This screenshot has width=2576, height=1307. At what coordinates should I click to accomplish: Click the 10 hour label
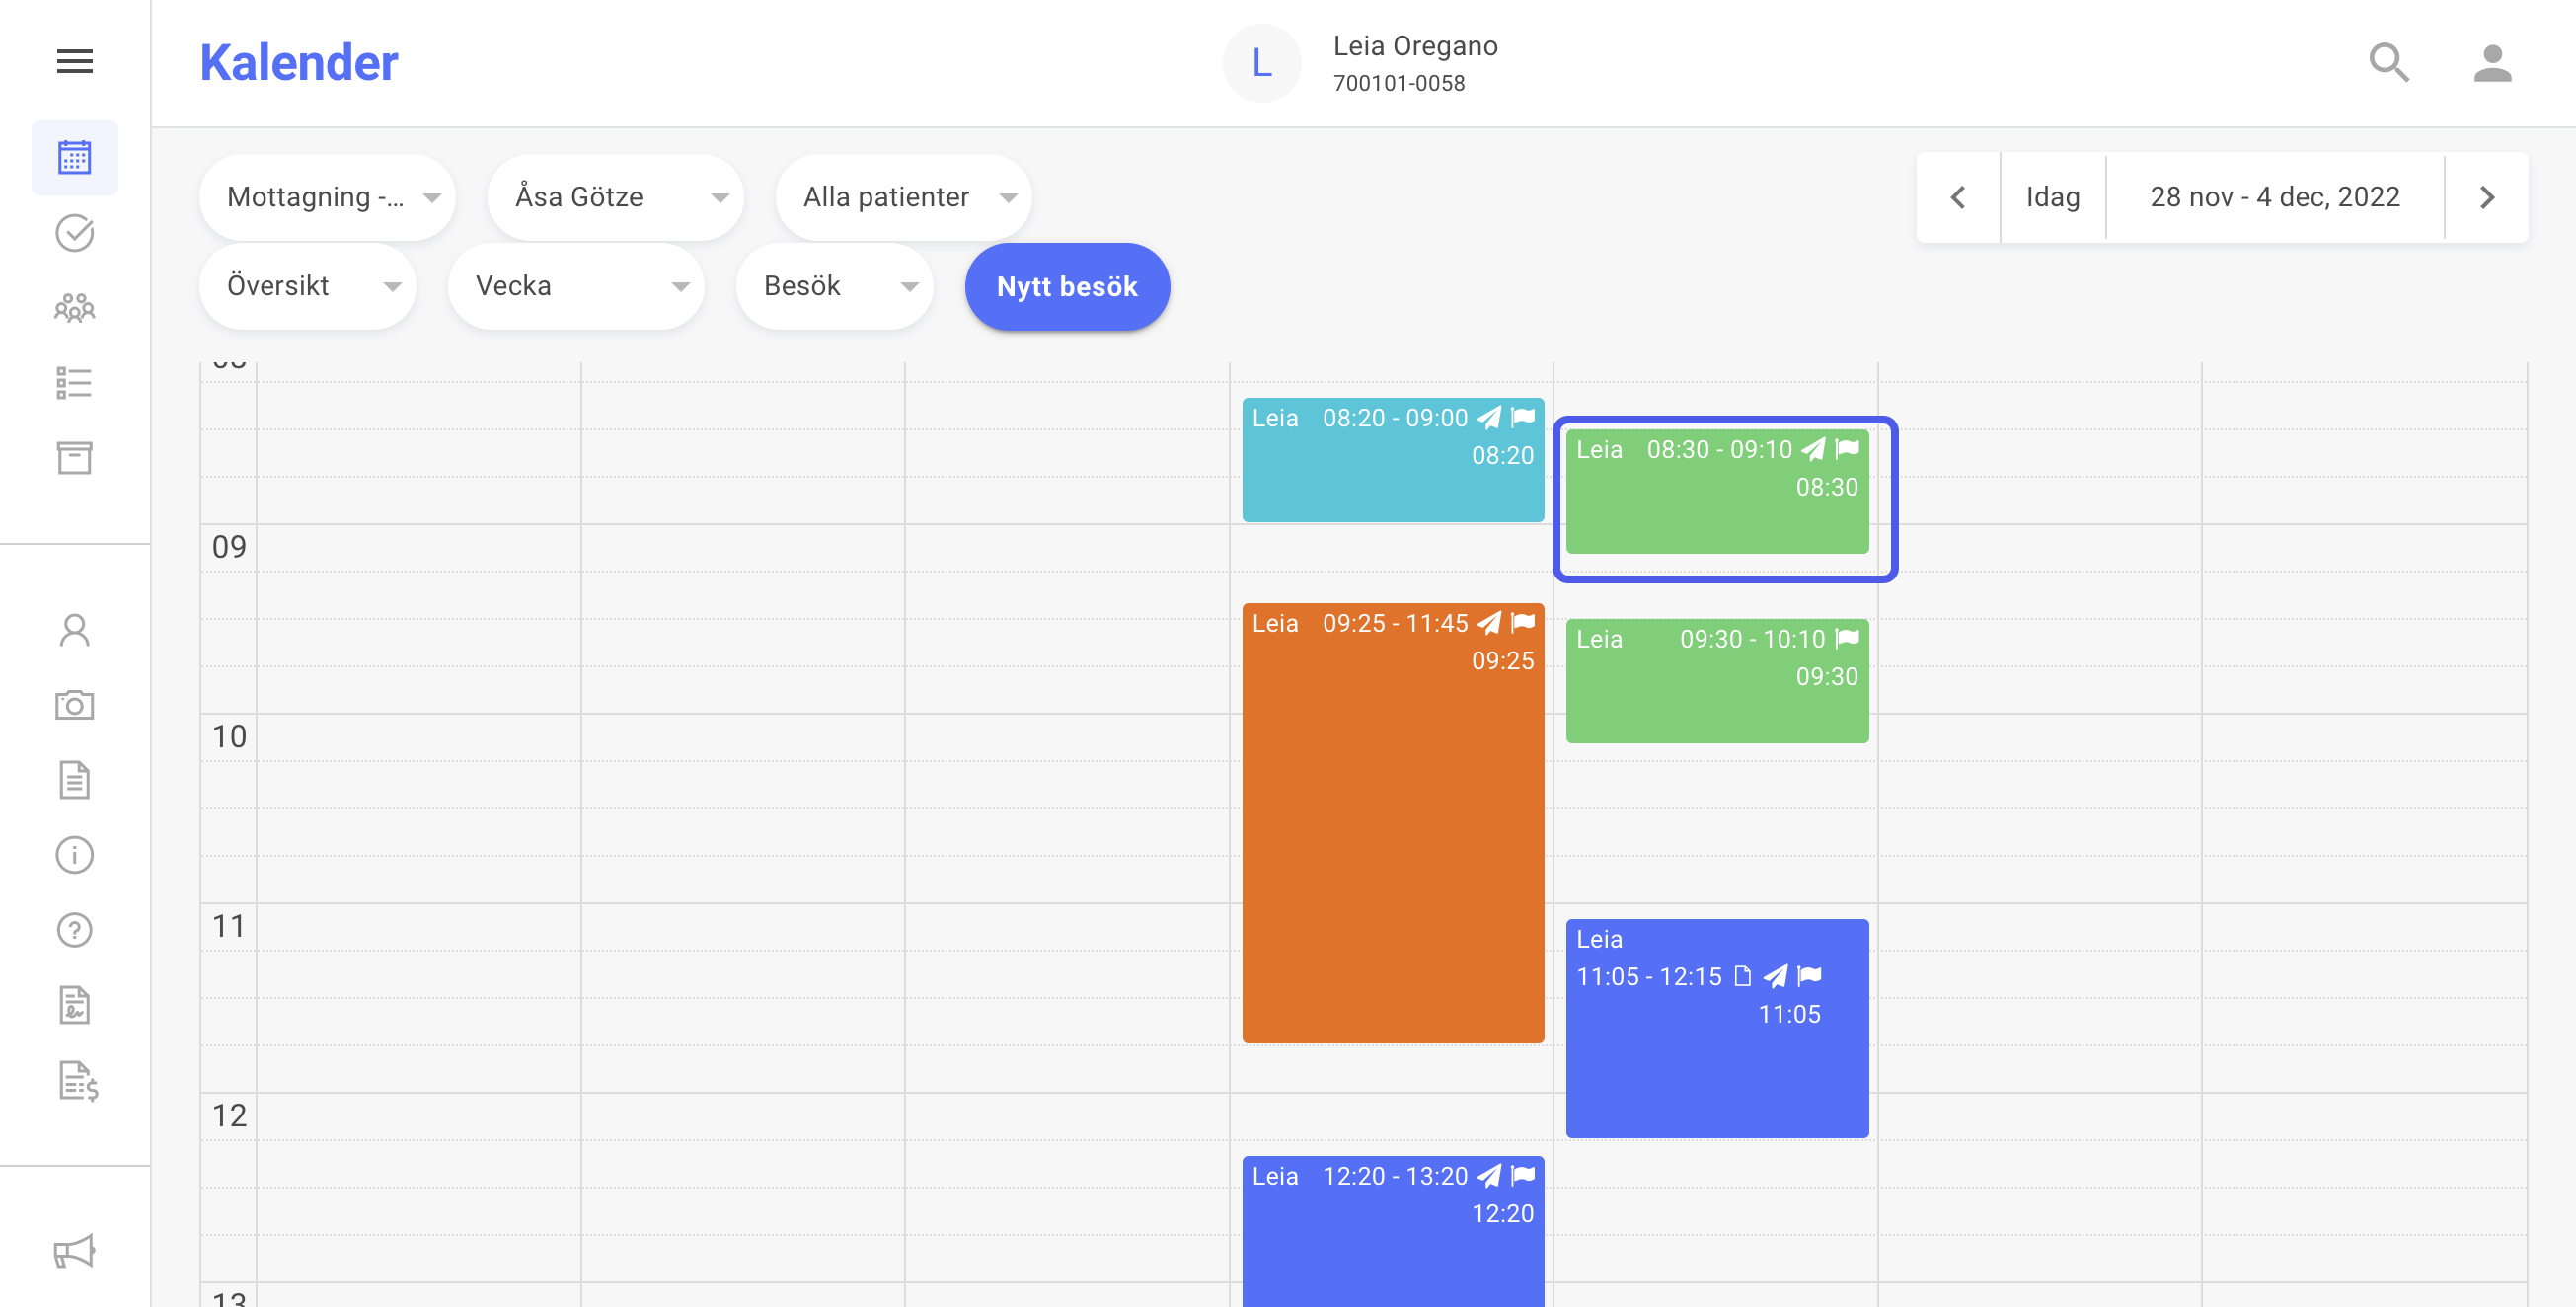coord(229,737)
